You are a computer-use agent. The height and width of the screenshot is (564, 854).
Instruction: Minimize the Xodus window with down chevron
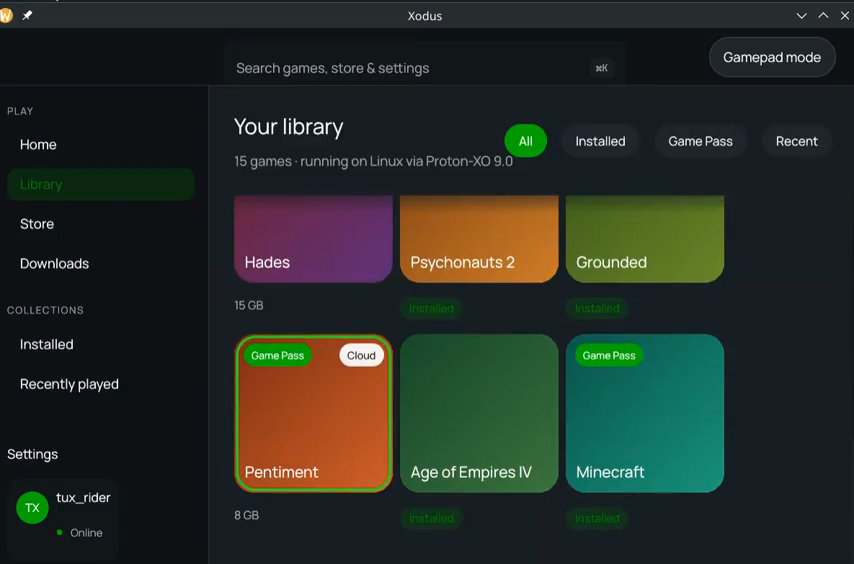pos(802,16)
